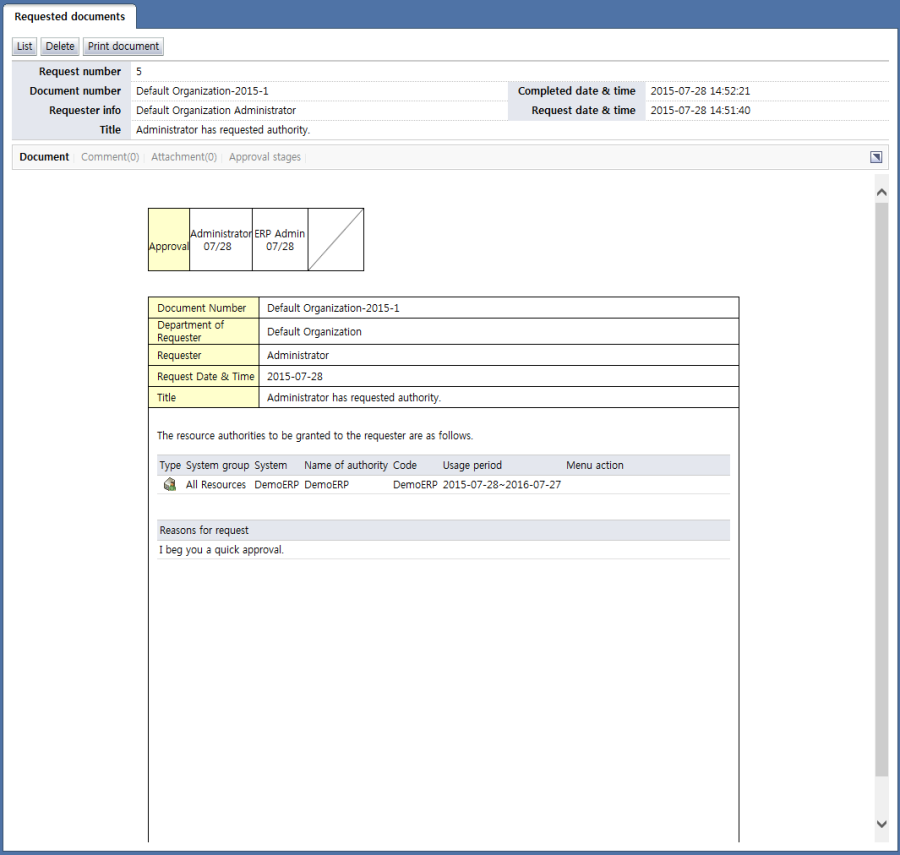Click the Usage period column header
Screen dimensions: 900x855
pyautogui.click(x=472, y=465)
